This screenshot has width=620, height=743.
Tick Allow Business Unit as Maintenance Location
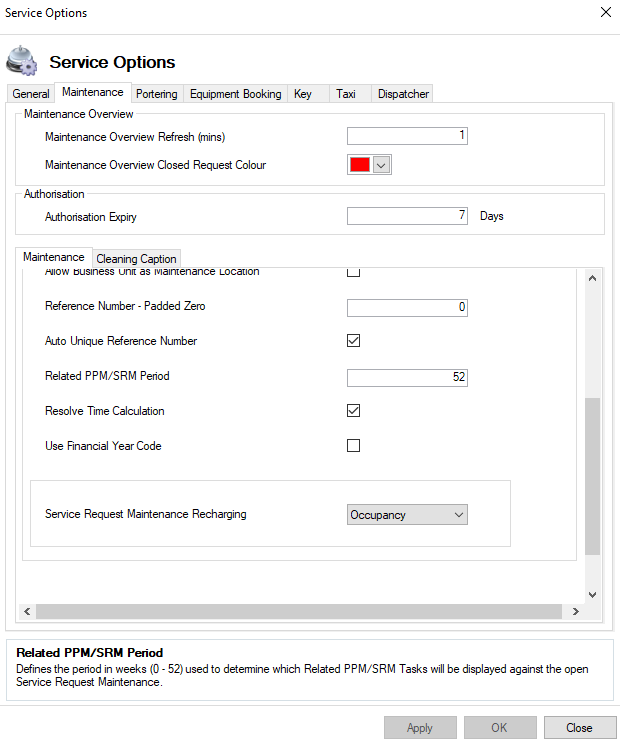point(353,272)
